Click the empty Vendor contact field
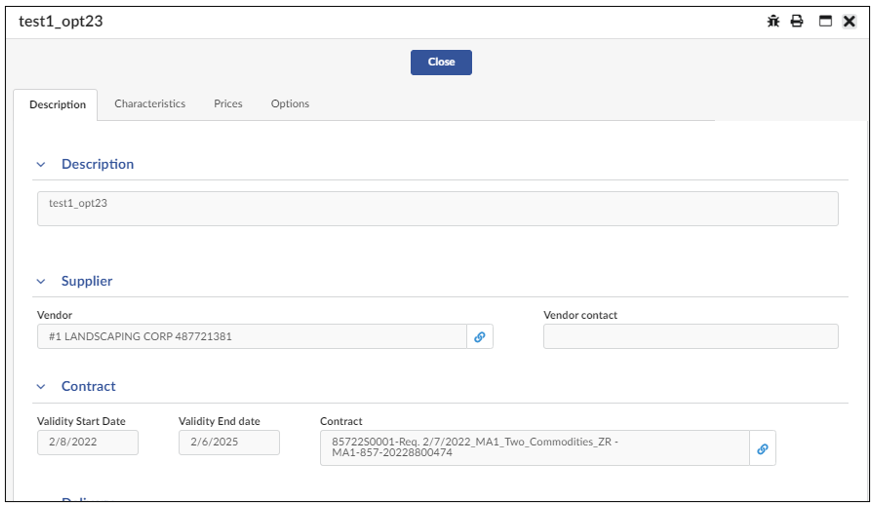This screenshot has width=879, height=507. [690, 337]
